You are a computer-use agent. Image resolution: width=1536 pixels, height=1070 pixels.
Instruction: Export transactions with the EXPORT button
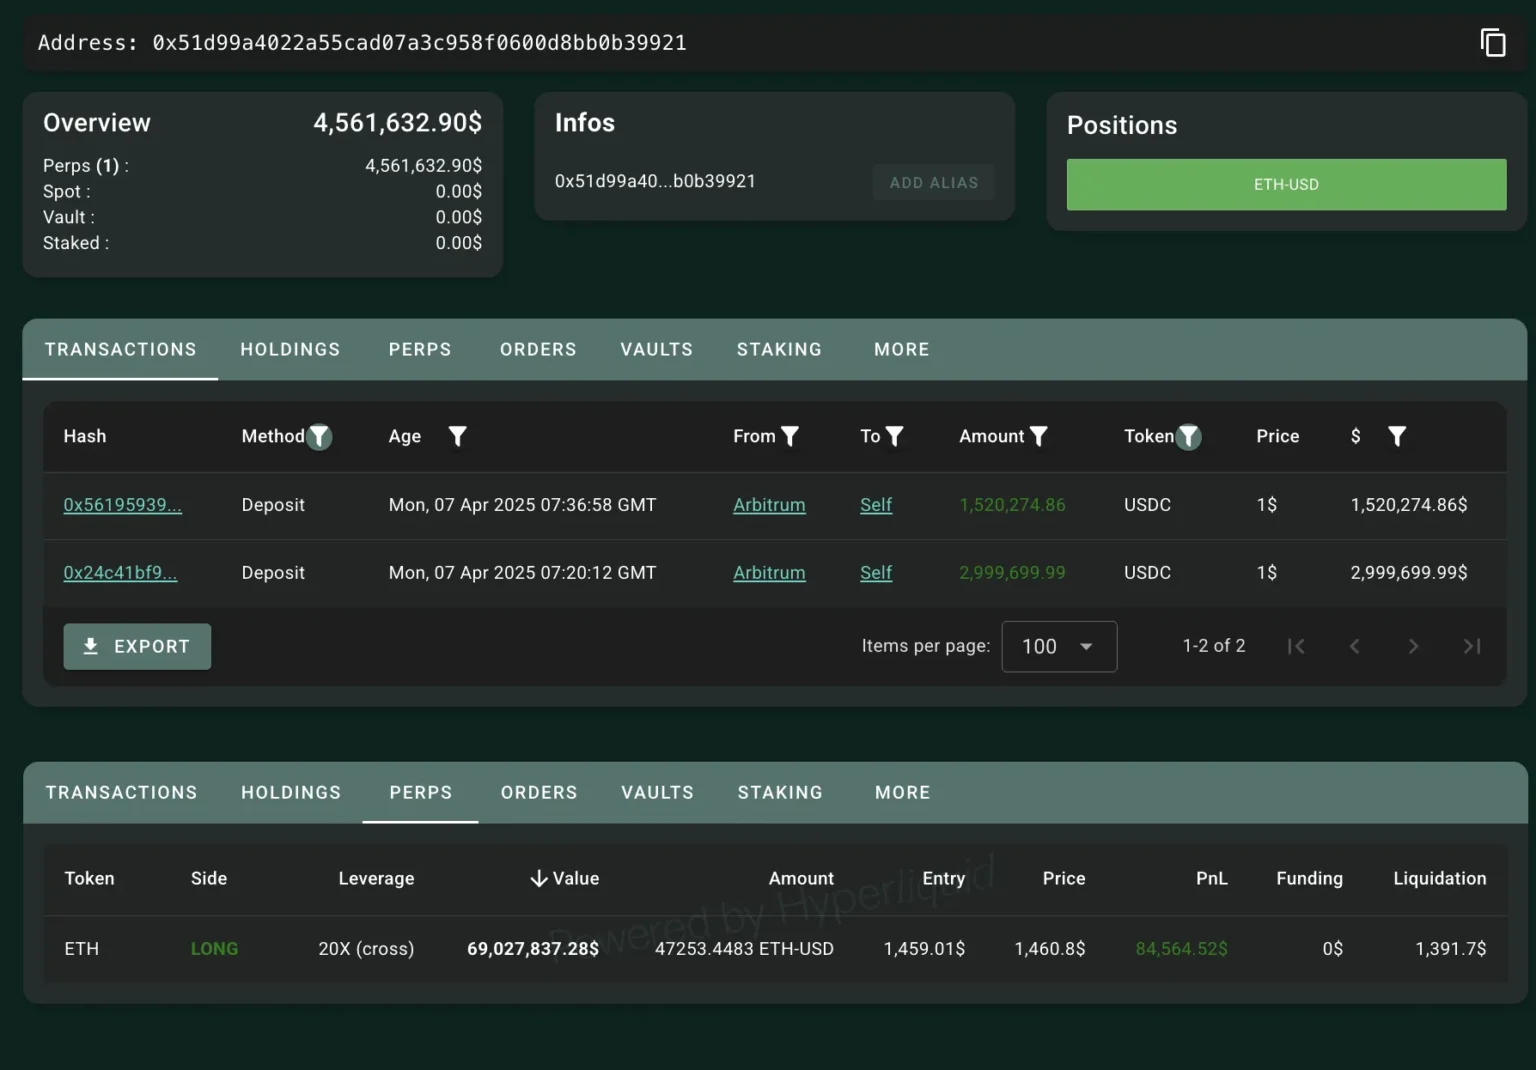click(x=137, y=647)
